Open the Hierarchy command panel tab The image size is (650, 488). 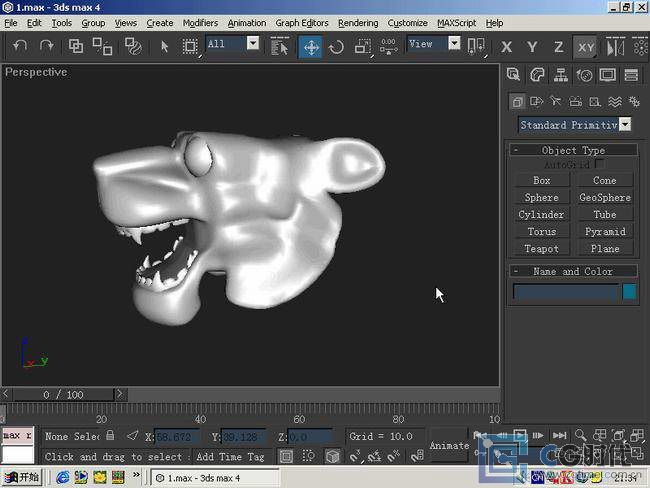tap(561, 75)
